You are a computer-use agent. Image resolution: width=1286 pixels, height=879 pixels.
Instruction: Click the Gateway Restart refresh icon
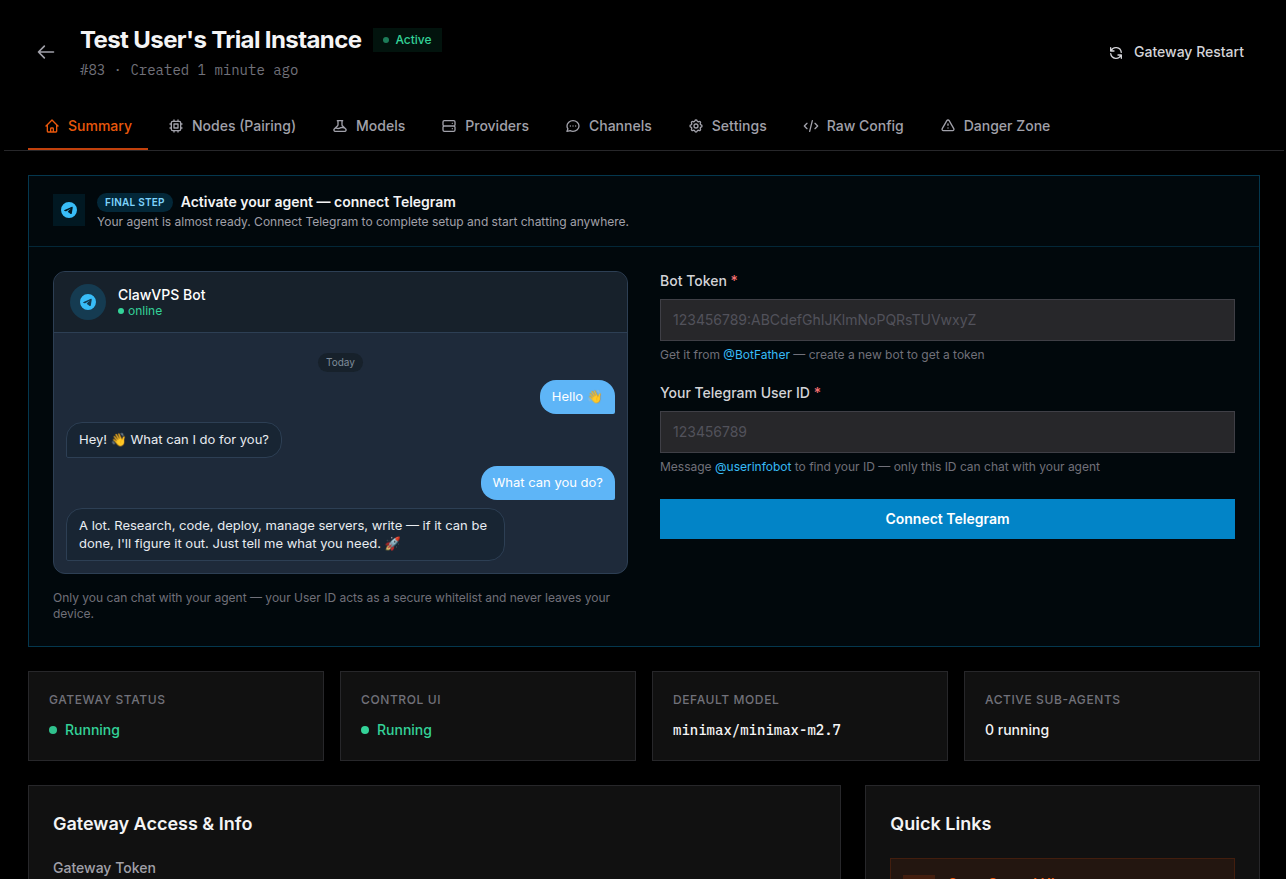tap(1116, 53)
